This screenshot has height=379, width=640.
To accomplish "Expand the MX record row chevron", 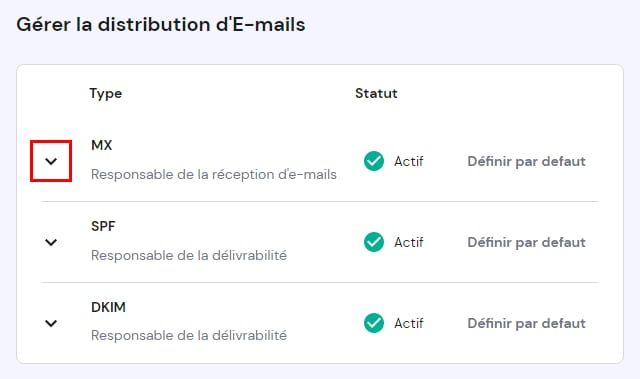I will click(51, 161).
